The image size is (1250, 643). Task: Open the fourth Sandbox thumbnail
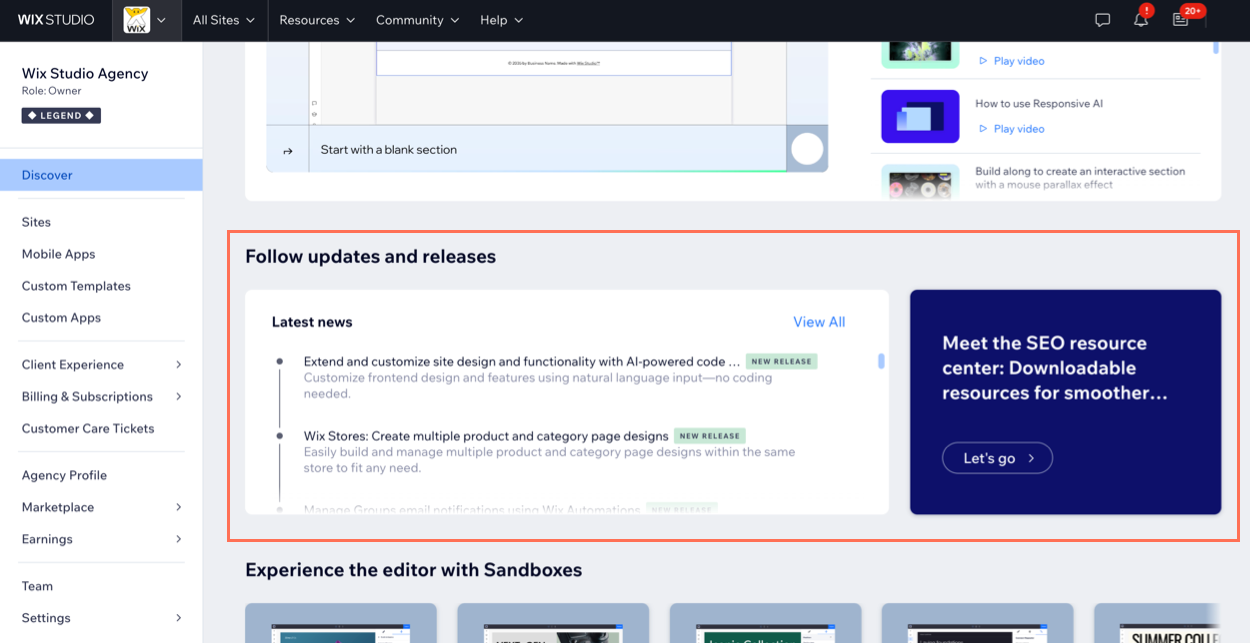pyautogui.click(x=977, y=623)
